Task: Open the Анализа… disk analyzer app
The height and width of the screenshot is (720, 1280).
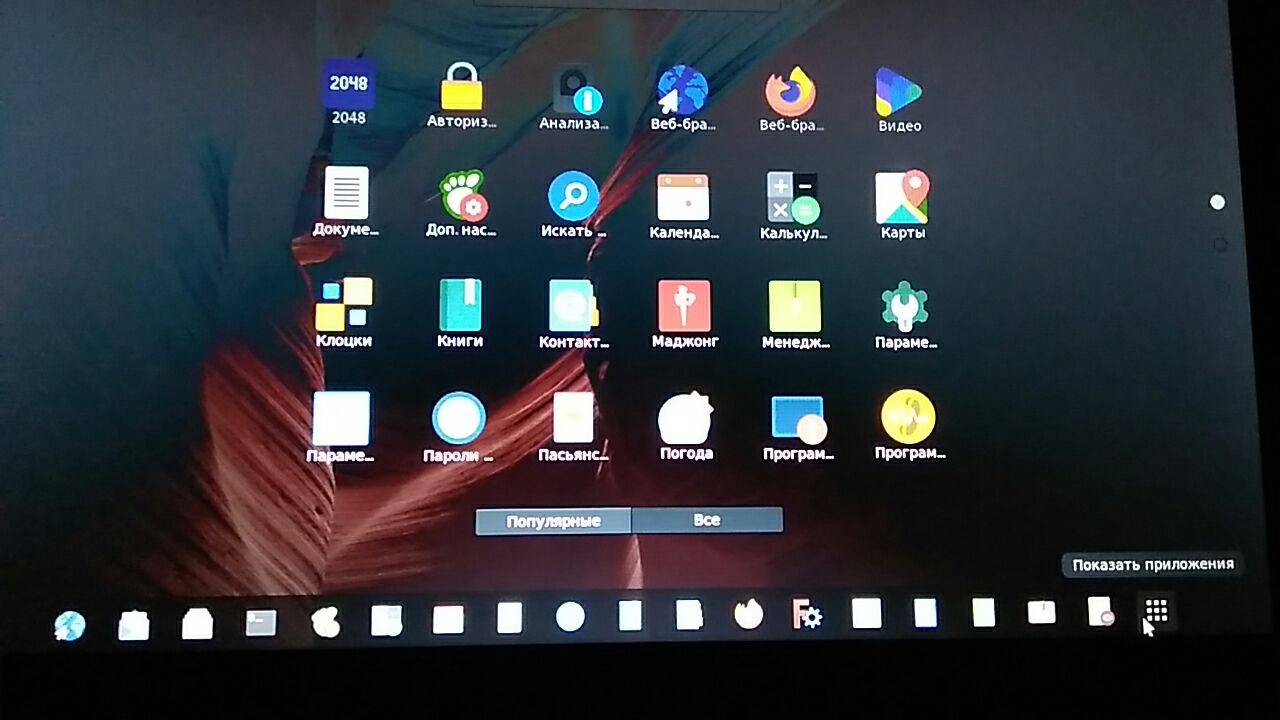Action: click(574, 98)
